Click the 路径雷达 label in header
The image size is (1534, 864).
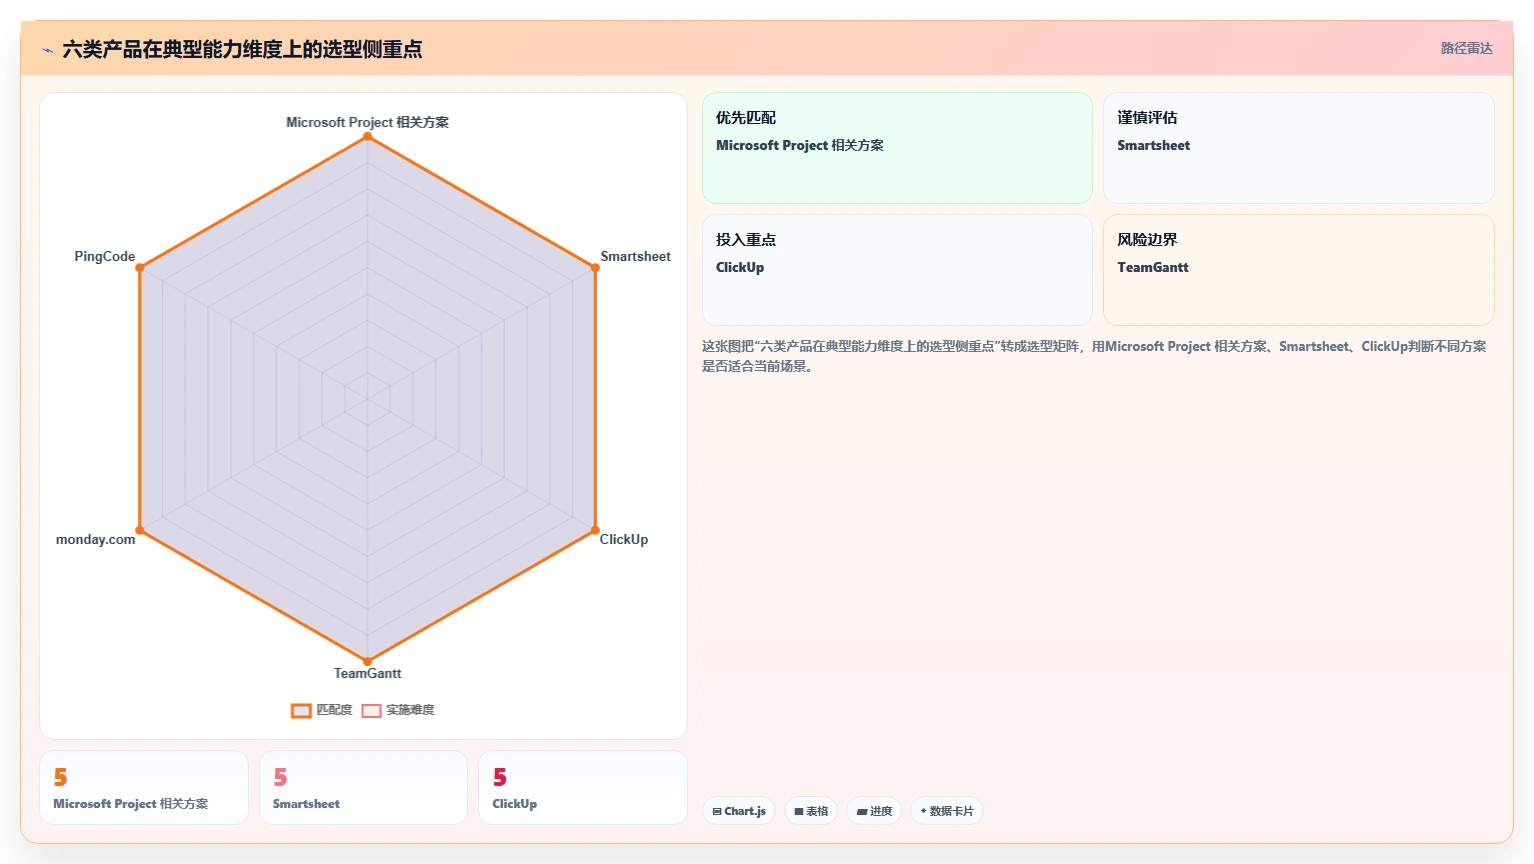click(x=1466, y=48)
